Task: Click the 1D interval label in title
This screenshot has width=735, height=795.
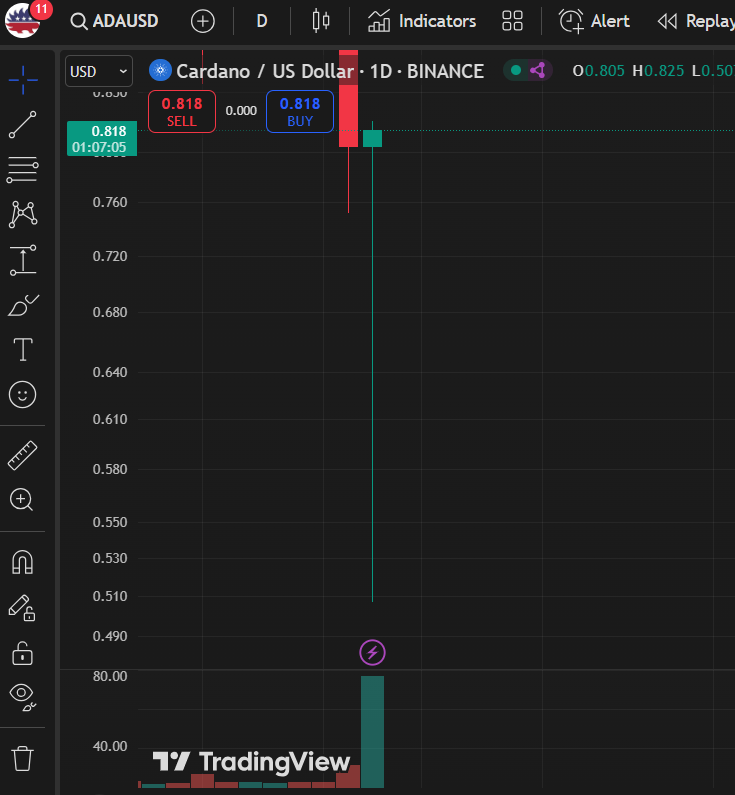Action: (381, 71)
